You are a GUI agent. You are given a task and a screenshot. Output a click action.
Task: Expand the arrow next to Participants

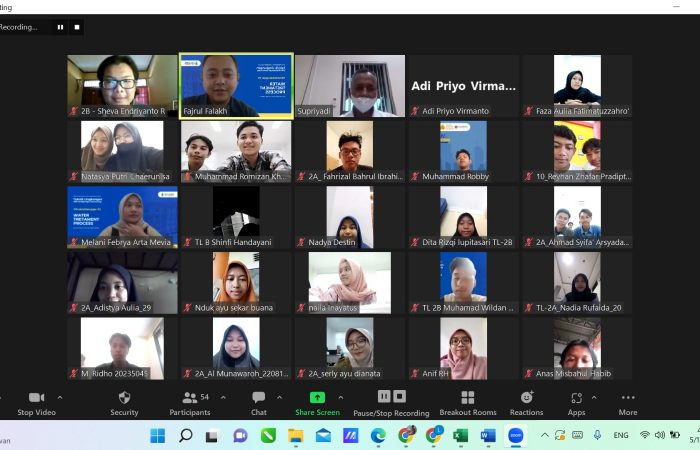coord(222,397)
